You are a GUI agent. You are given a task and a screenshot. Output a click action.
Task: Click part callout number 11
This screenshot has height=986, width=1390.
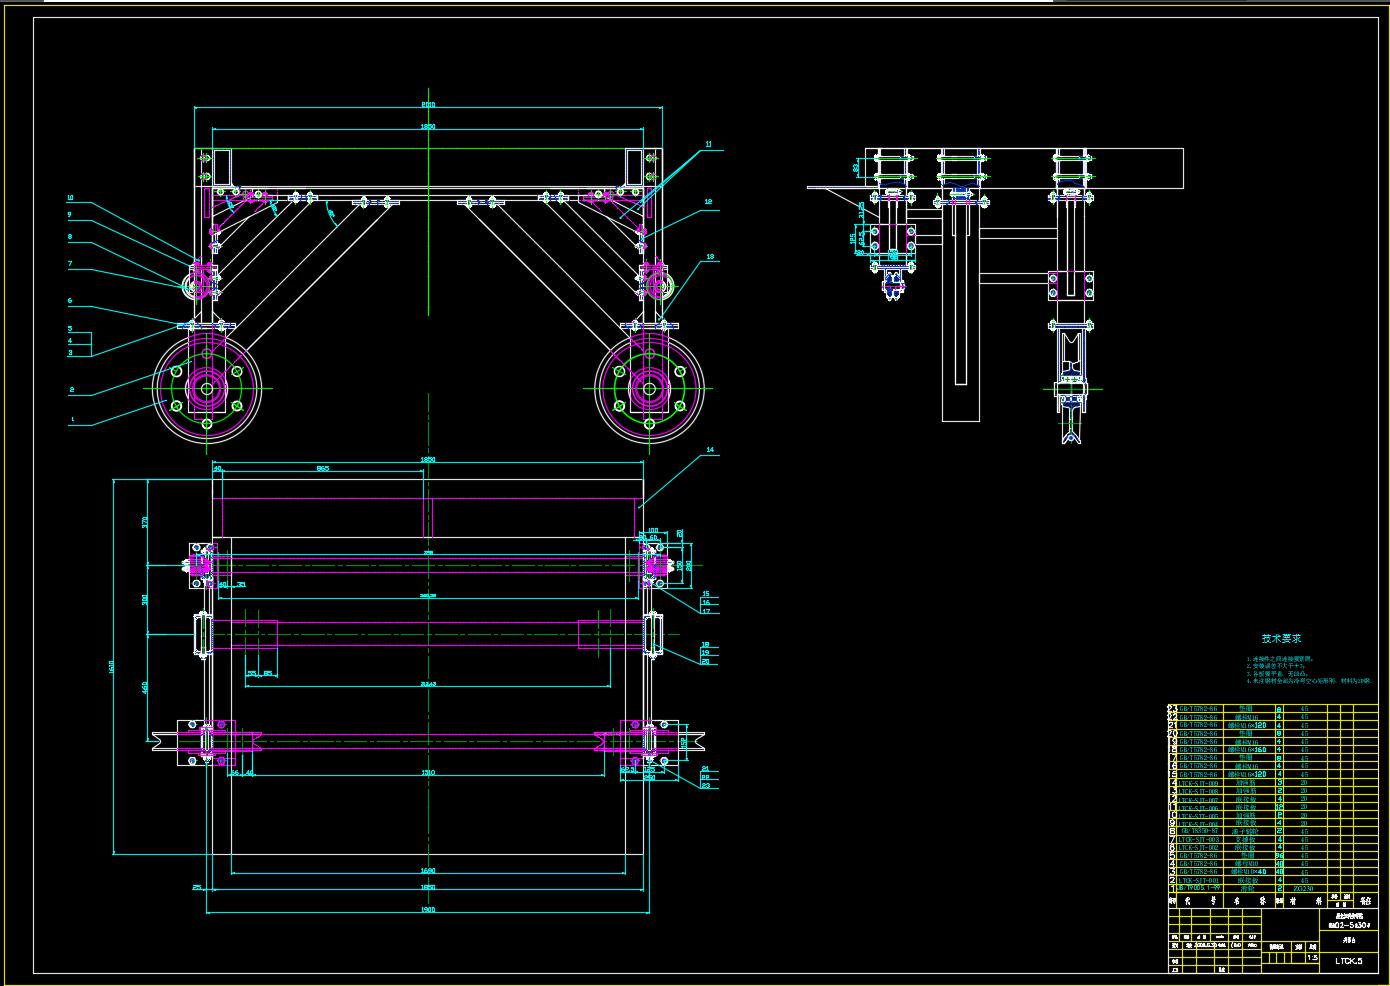pyautogui.click(x=708, y=144)
